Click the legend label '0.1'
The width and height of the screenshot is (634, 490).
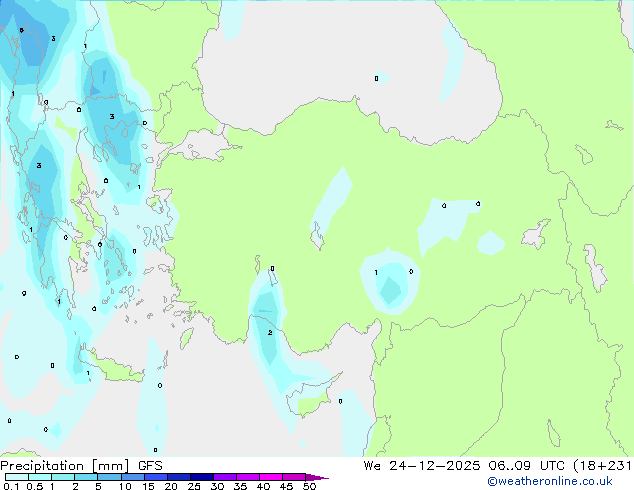[11, 486]
